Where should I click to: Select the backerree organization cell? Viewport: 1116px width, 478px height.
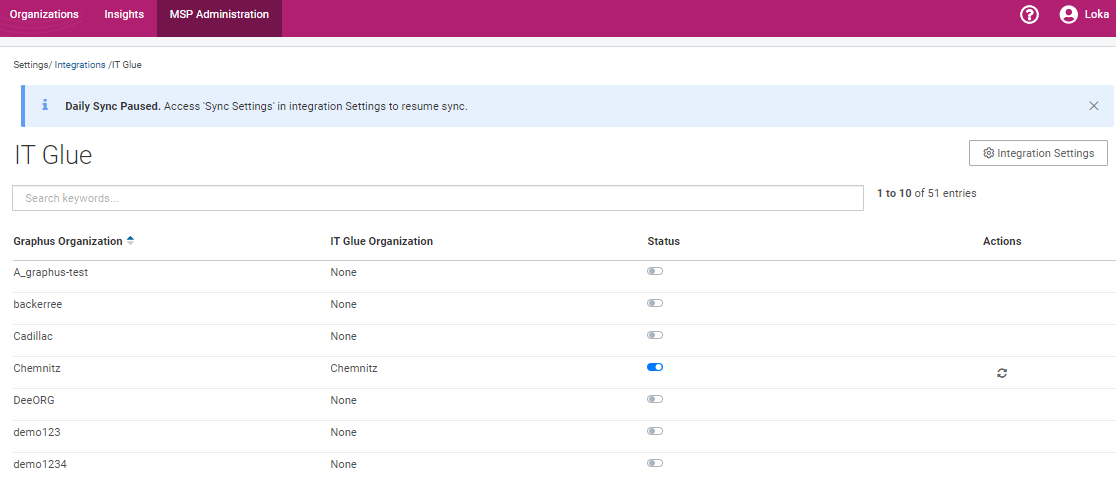coord(38,304)
